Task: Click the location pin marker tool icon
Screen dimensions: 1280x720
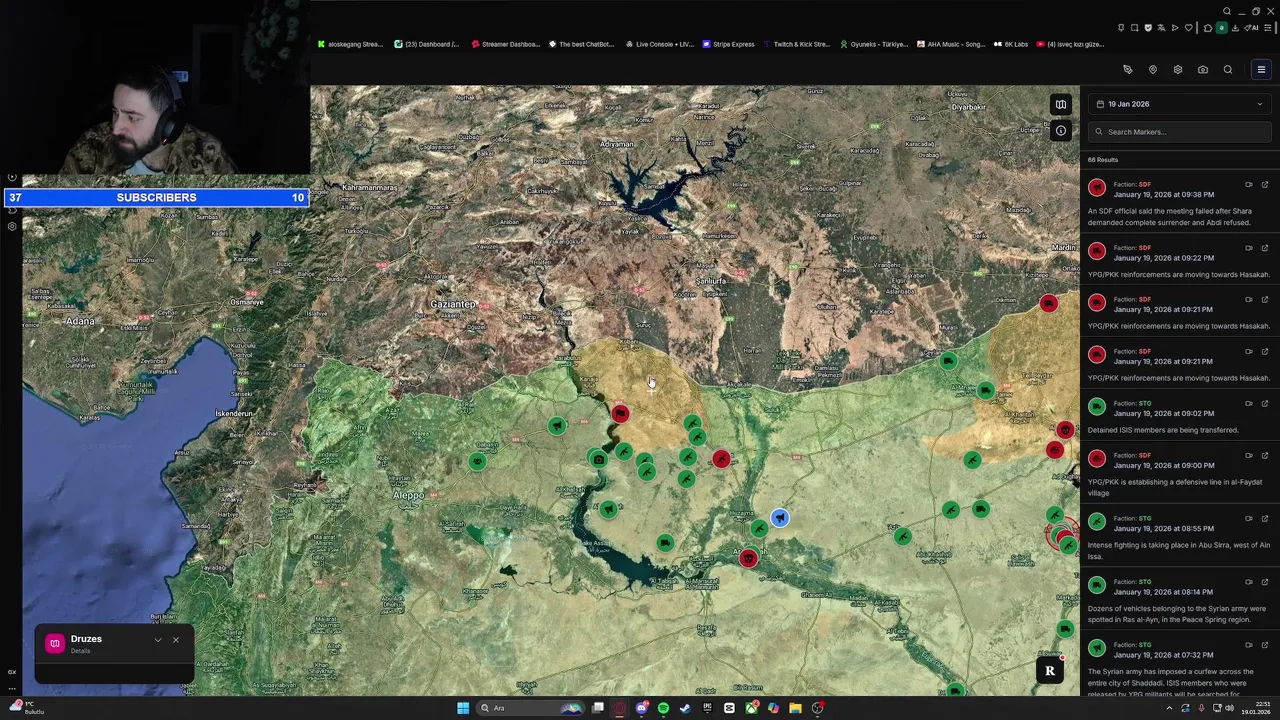Action: 1152,70
